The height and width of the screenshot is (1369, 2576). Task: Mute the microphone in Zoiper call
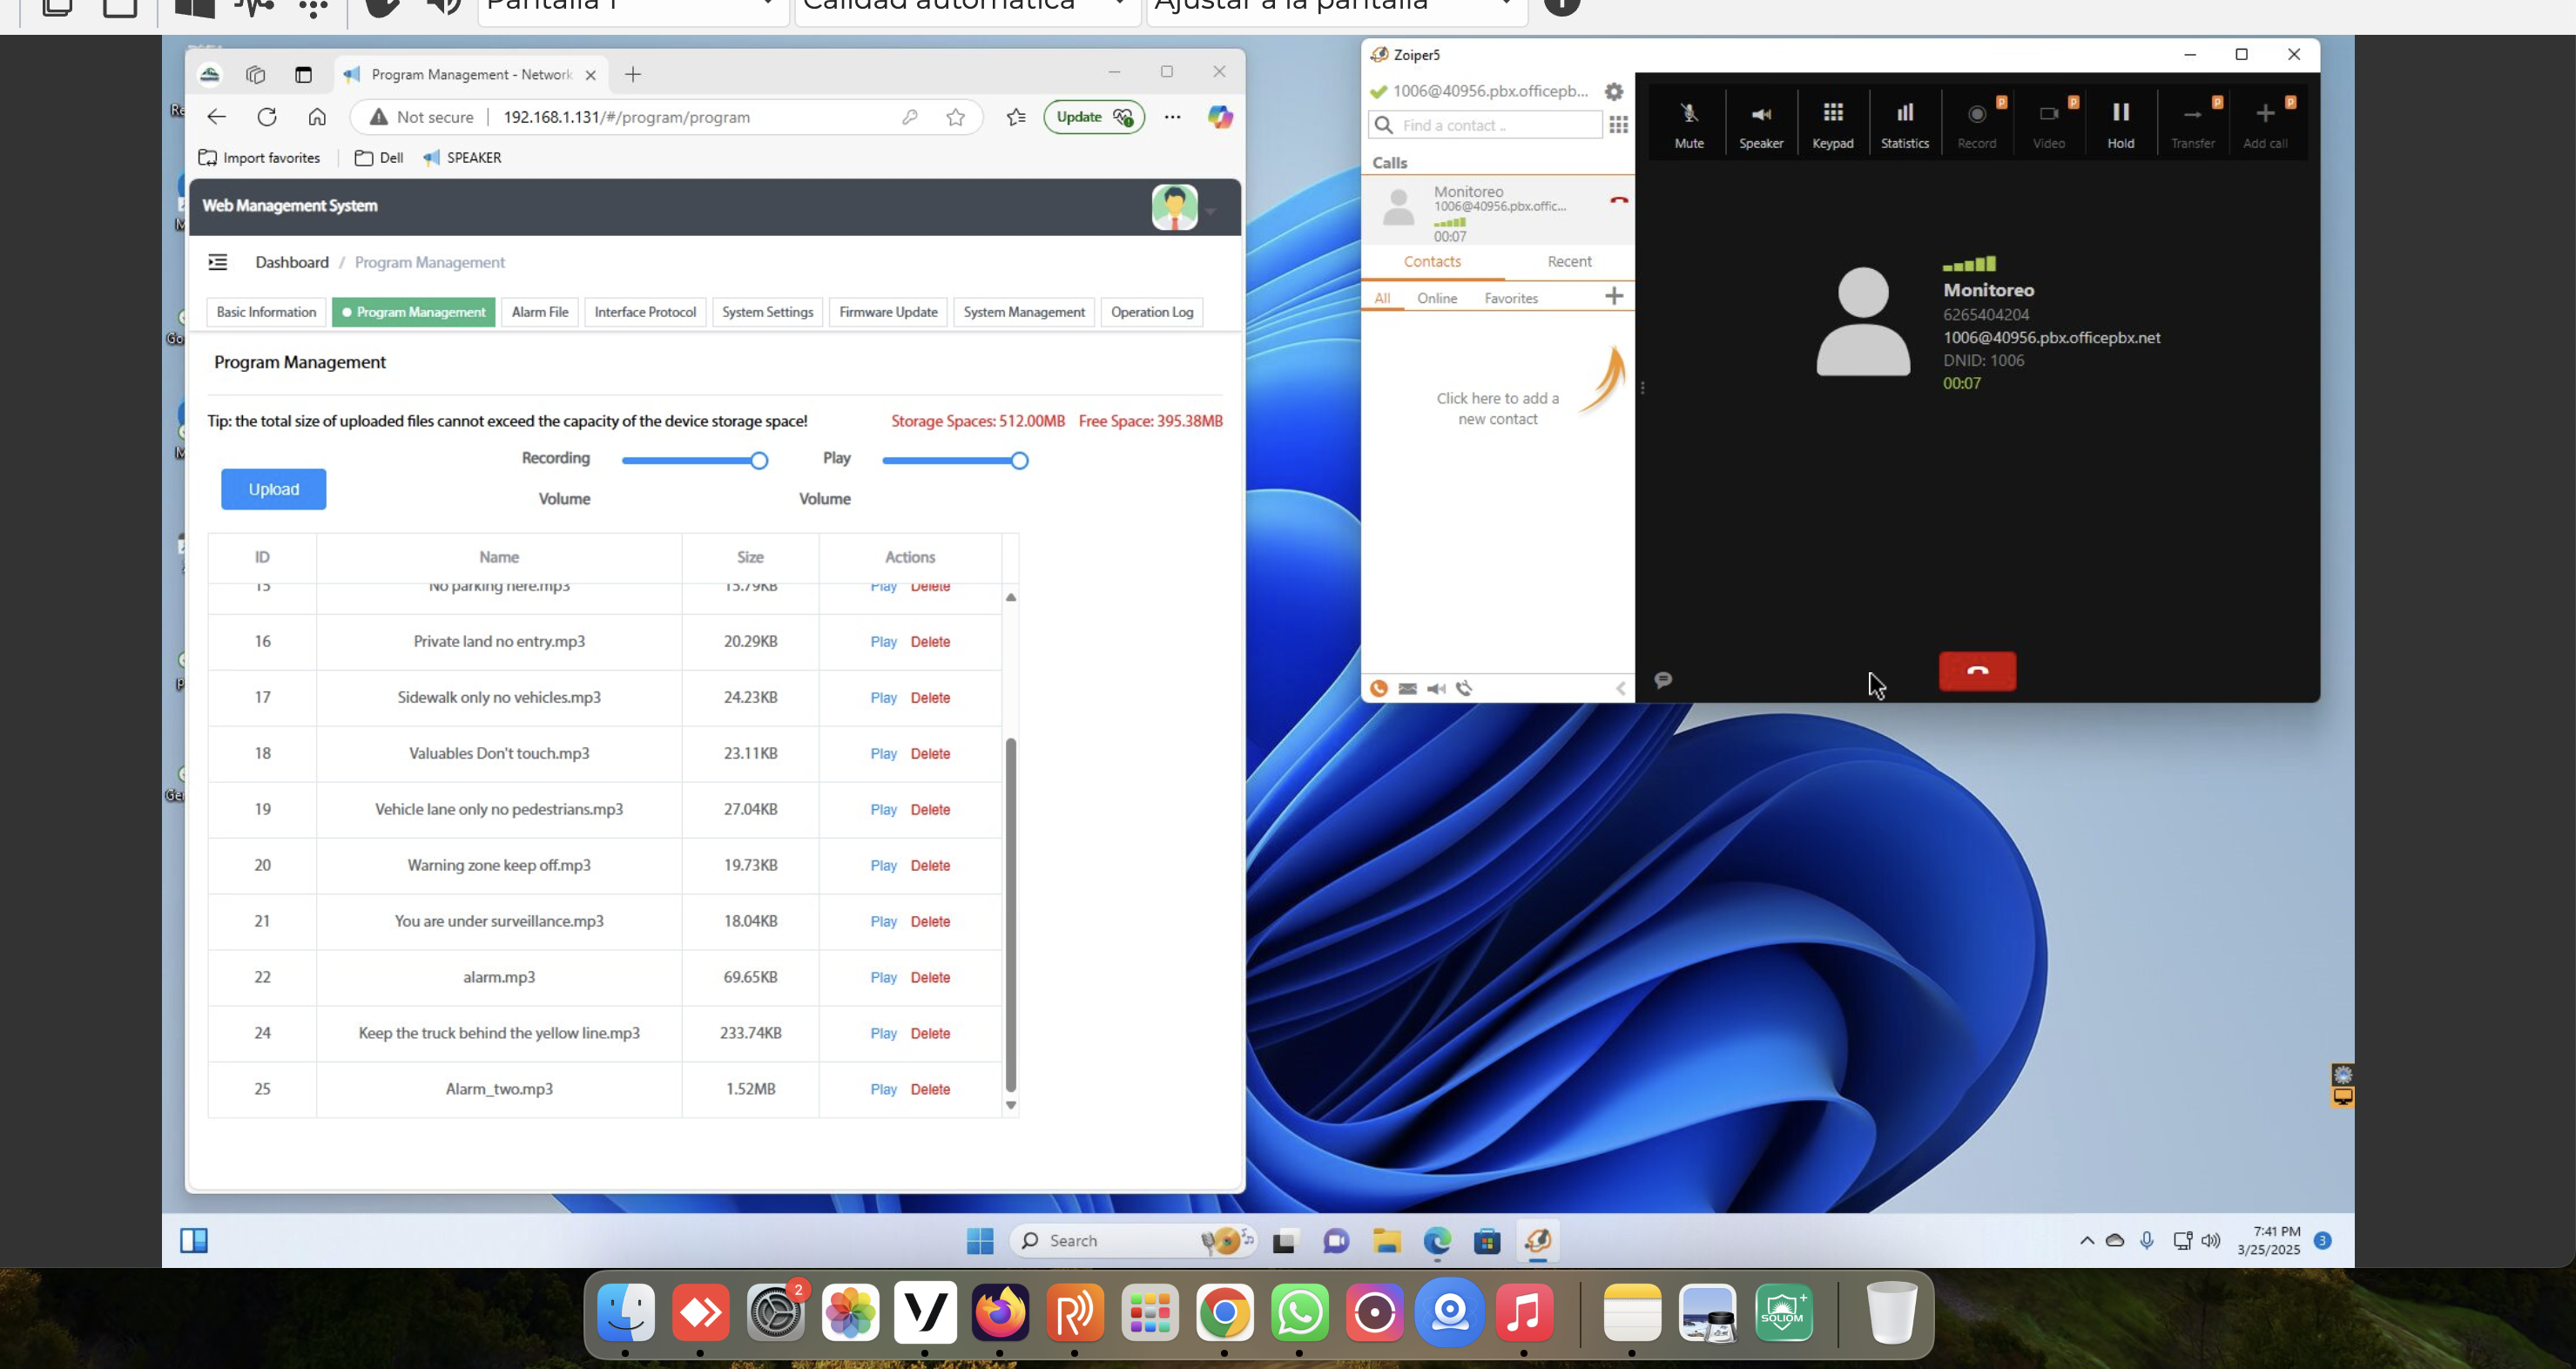tap(1689, 124)
